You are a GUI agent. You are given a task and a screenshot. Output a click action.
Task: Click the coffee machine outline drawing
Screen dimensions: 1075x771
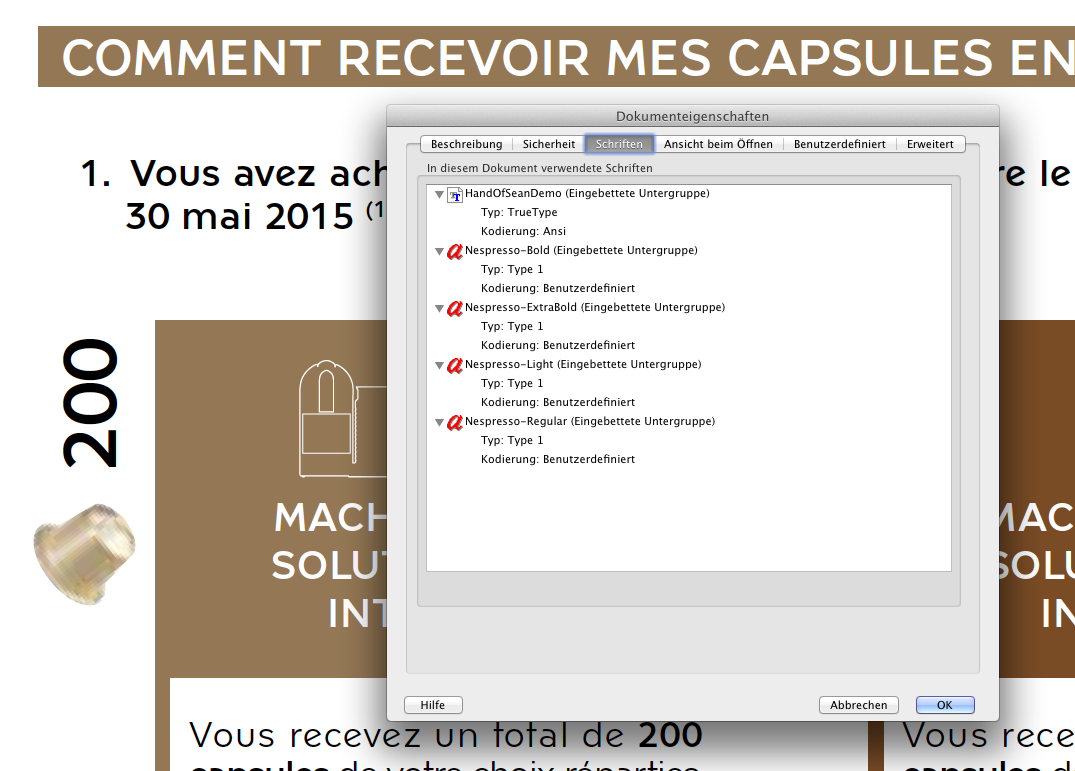point(342,419)
